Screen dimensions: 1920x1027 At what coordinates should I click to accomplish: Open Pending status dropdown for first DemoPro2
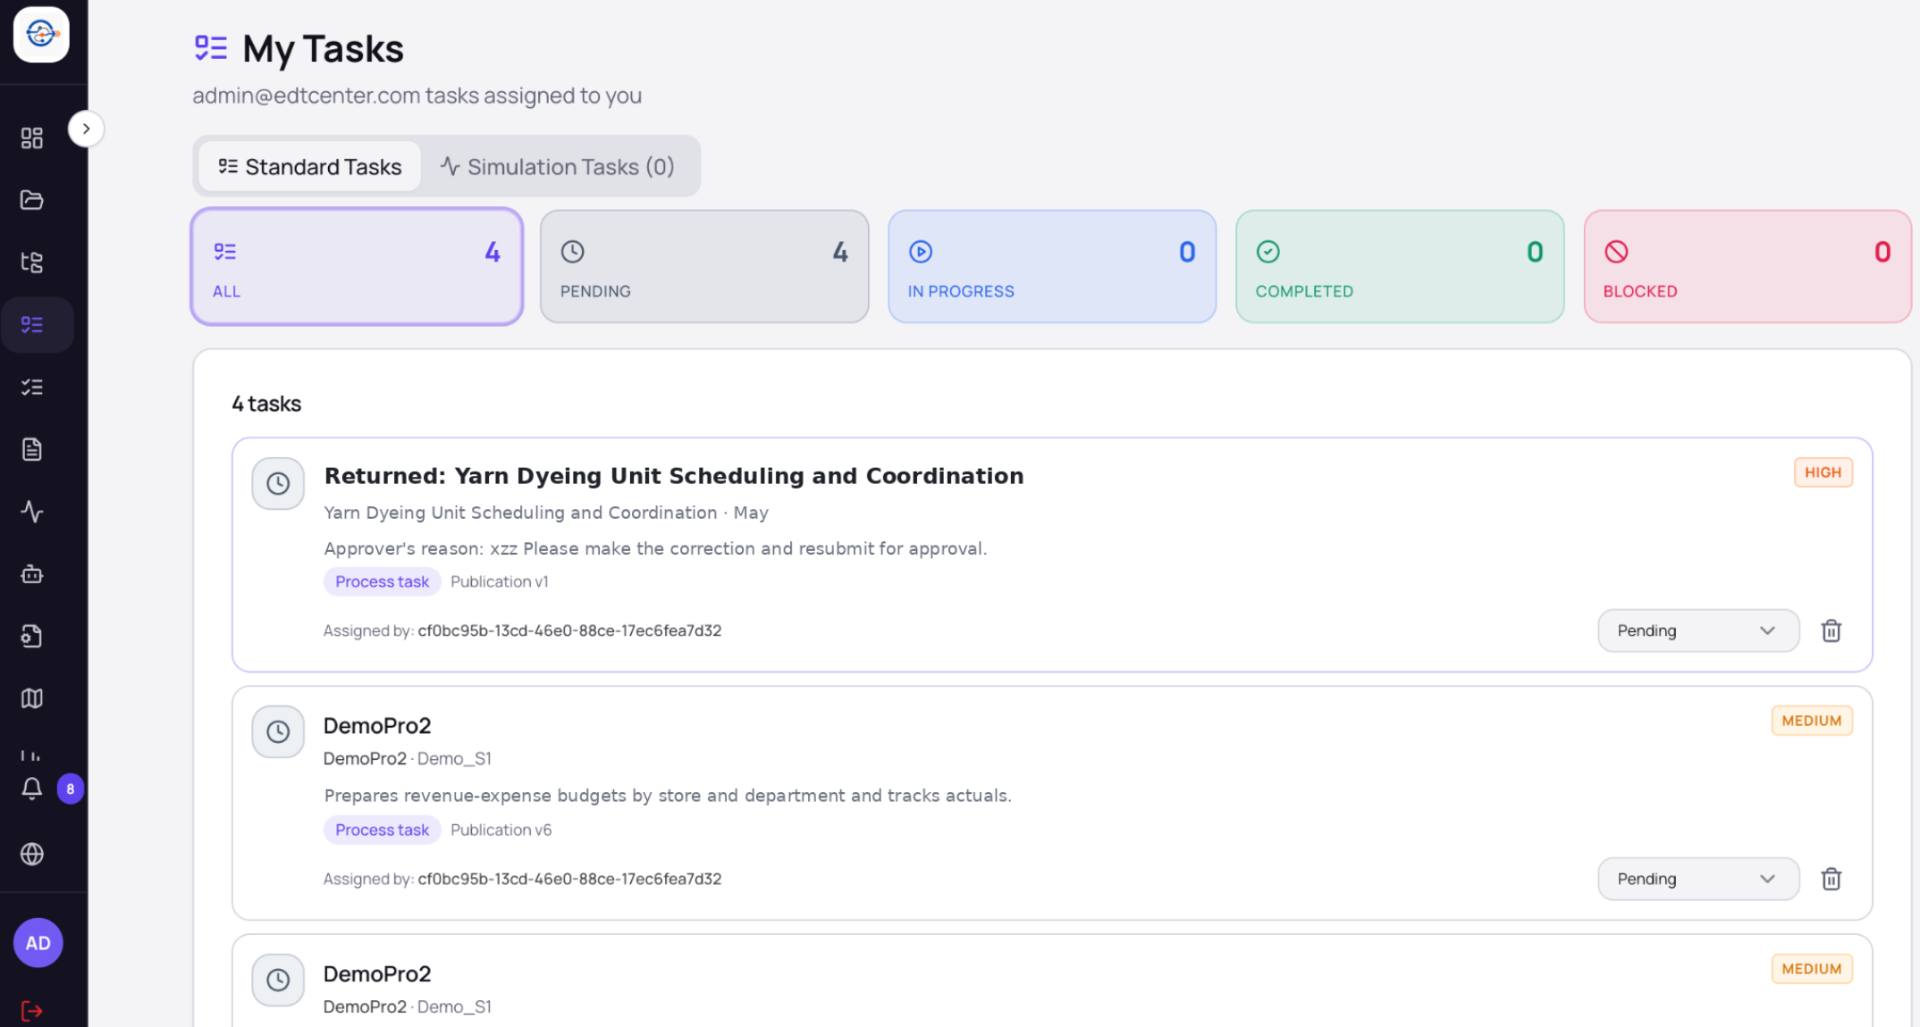[1698, 879]
